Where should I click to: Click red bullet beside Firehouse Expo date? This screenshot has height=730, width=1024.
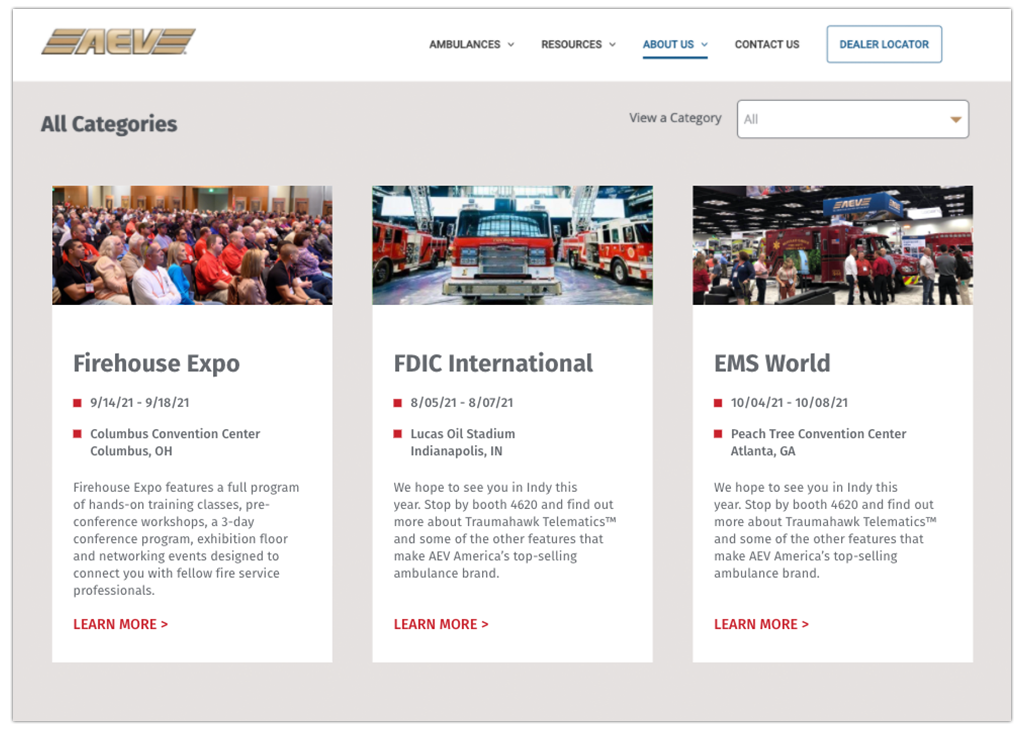click(x=77, y=403)
